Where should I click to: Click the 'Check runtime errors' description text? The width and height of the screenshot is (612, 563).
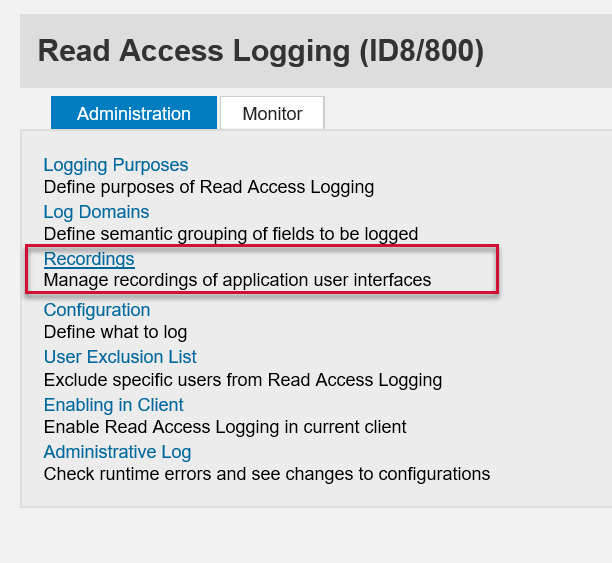(266, 474)
